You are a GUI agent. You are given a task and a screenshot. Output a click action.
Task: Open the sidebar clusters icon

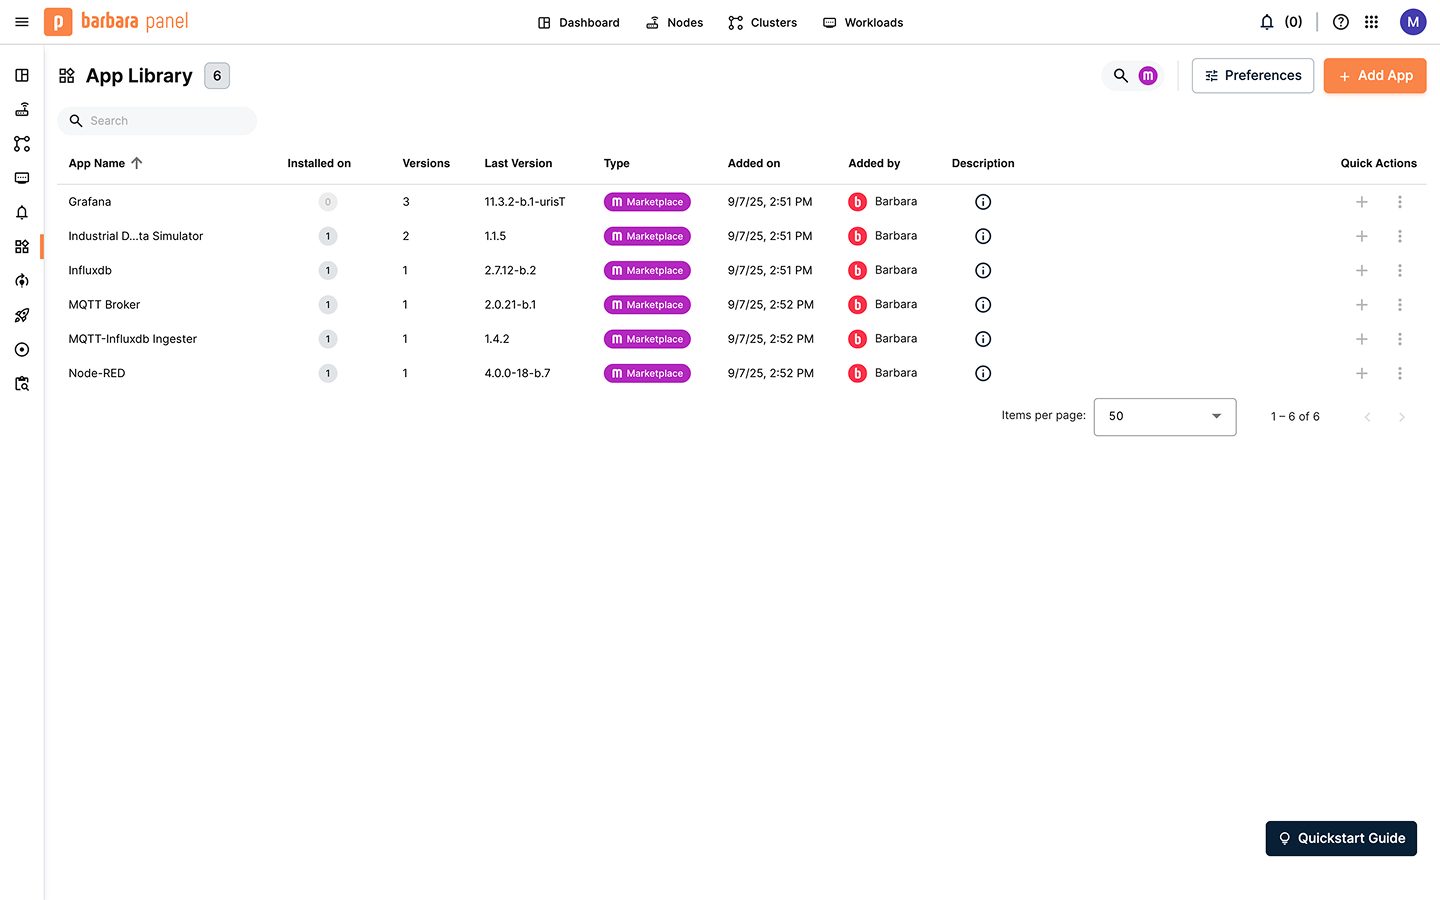[x=22, y=144]
